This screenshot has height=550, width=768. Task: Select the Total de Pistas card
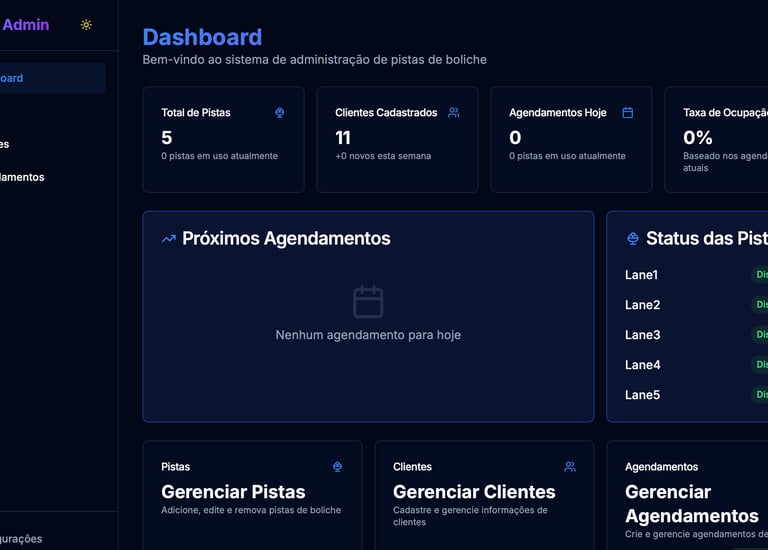point(223,140)
